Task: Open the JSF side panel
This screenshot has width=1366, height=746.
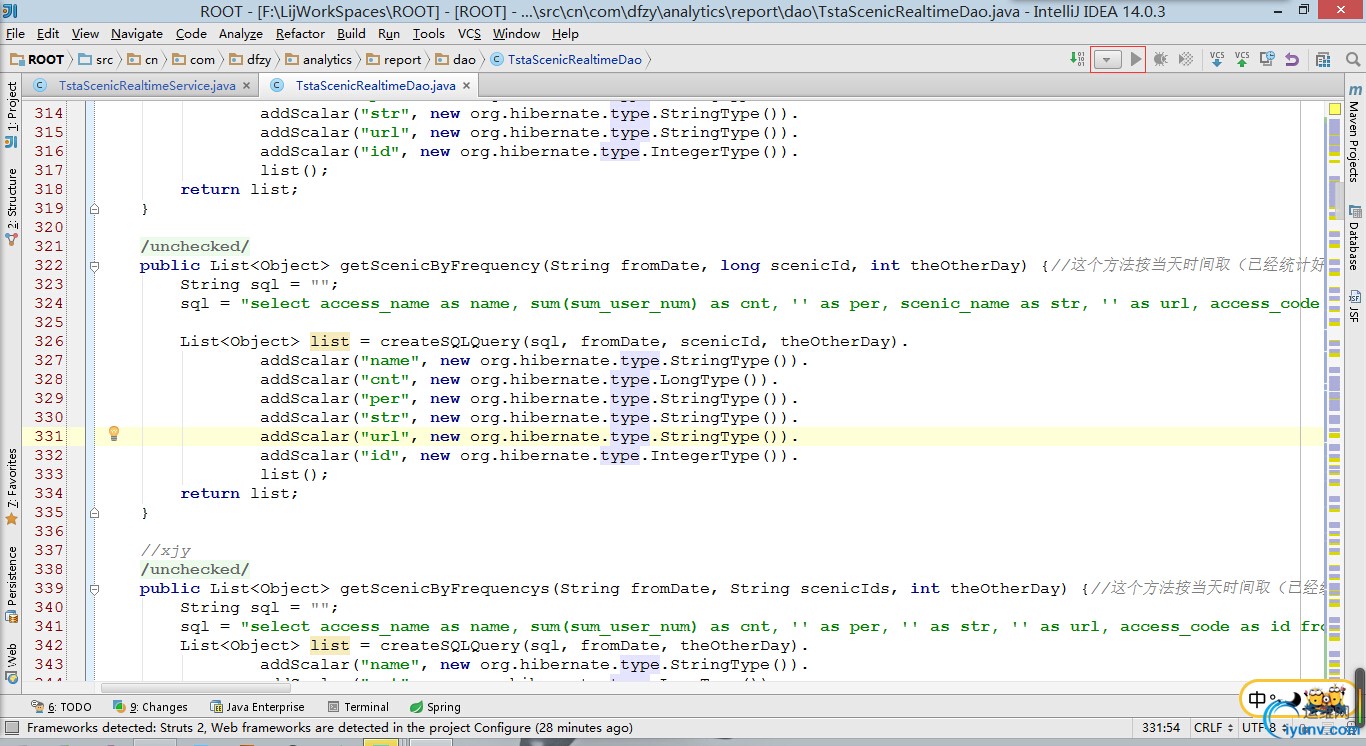Action: pos(1354,306)
